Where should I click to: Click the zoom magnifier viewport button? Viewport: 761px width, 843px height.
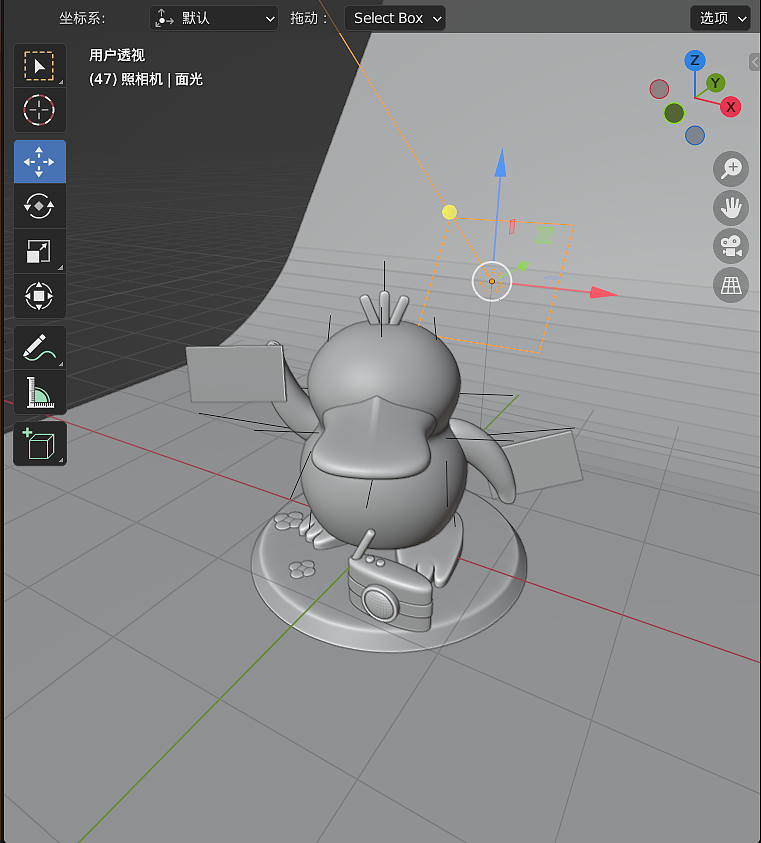click(731, 169)
